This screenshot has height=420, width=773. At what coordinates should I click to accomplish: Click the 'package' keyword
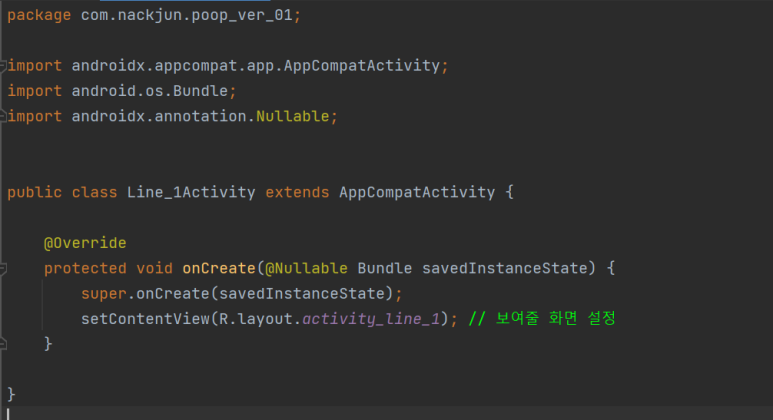pyautogui.click(x=39, y=15)
